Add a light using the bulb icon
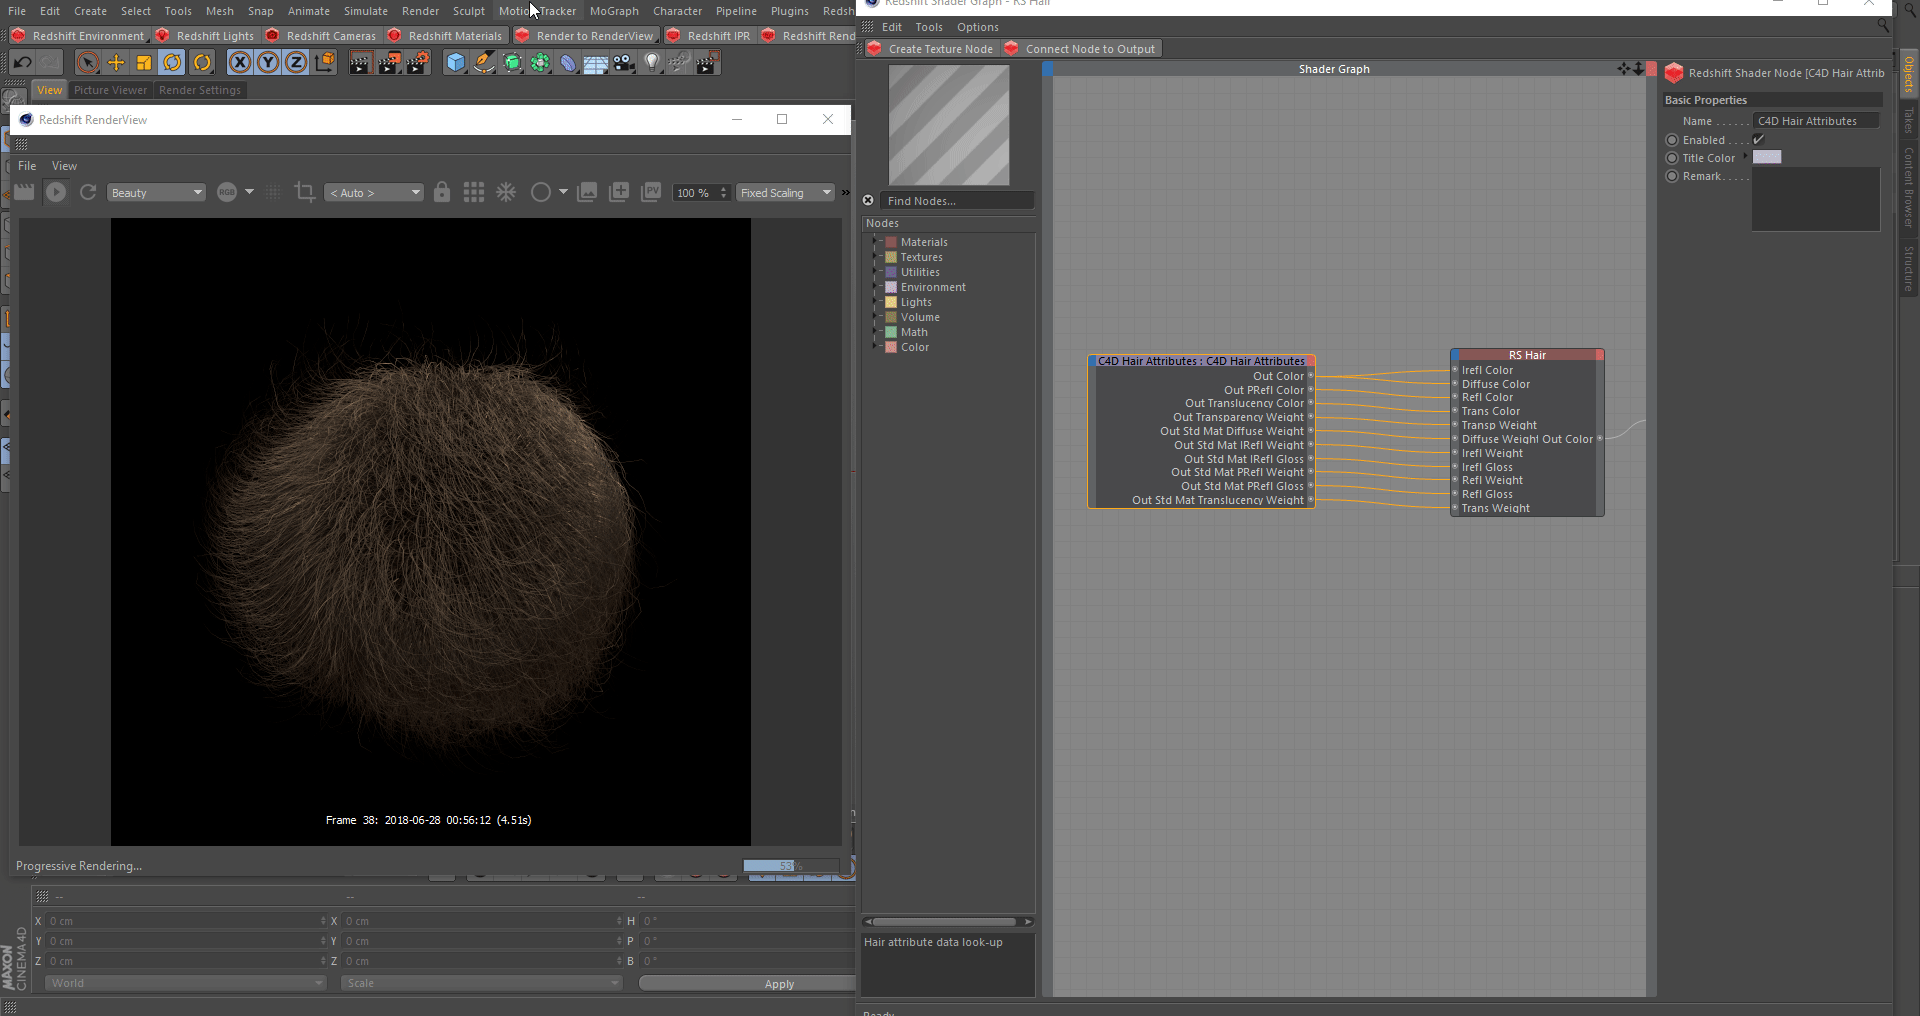 click(x=652, y=63)
